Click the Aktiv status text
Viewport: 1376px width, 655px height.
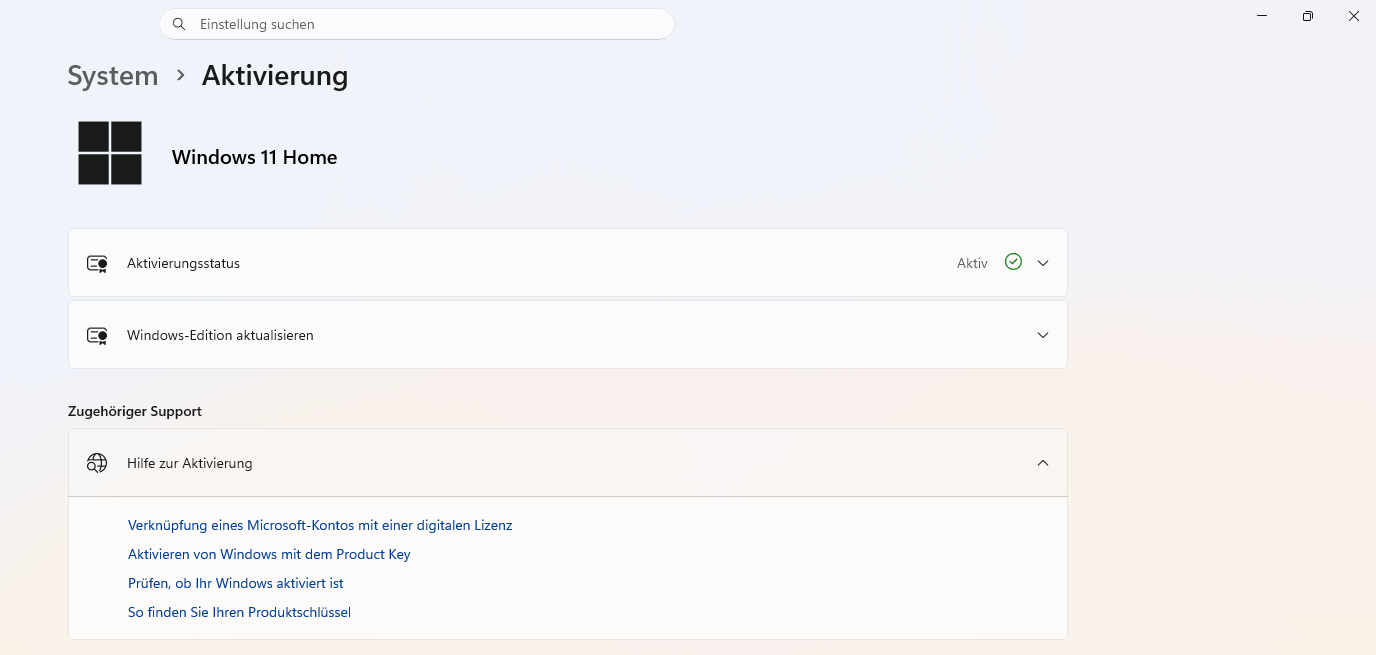[x=972, y=263]
